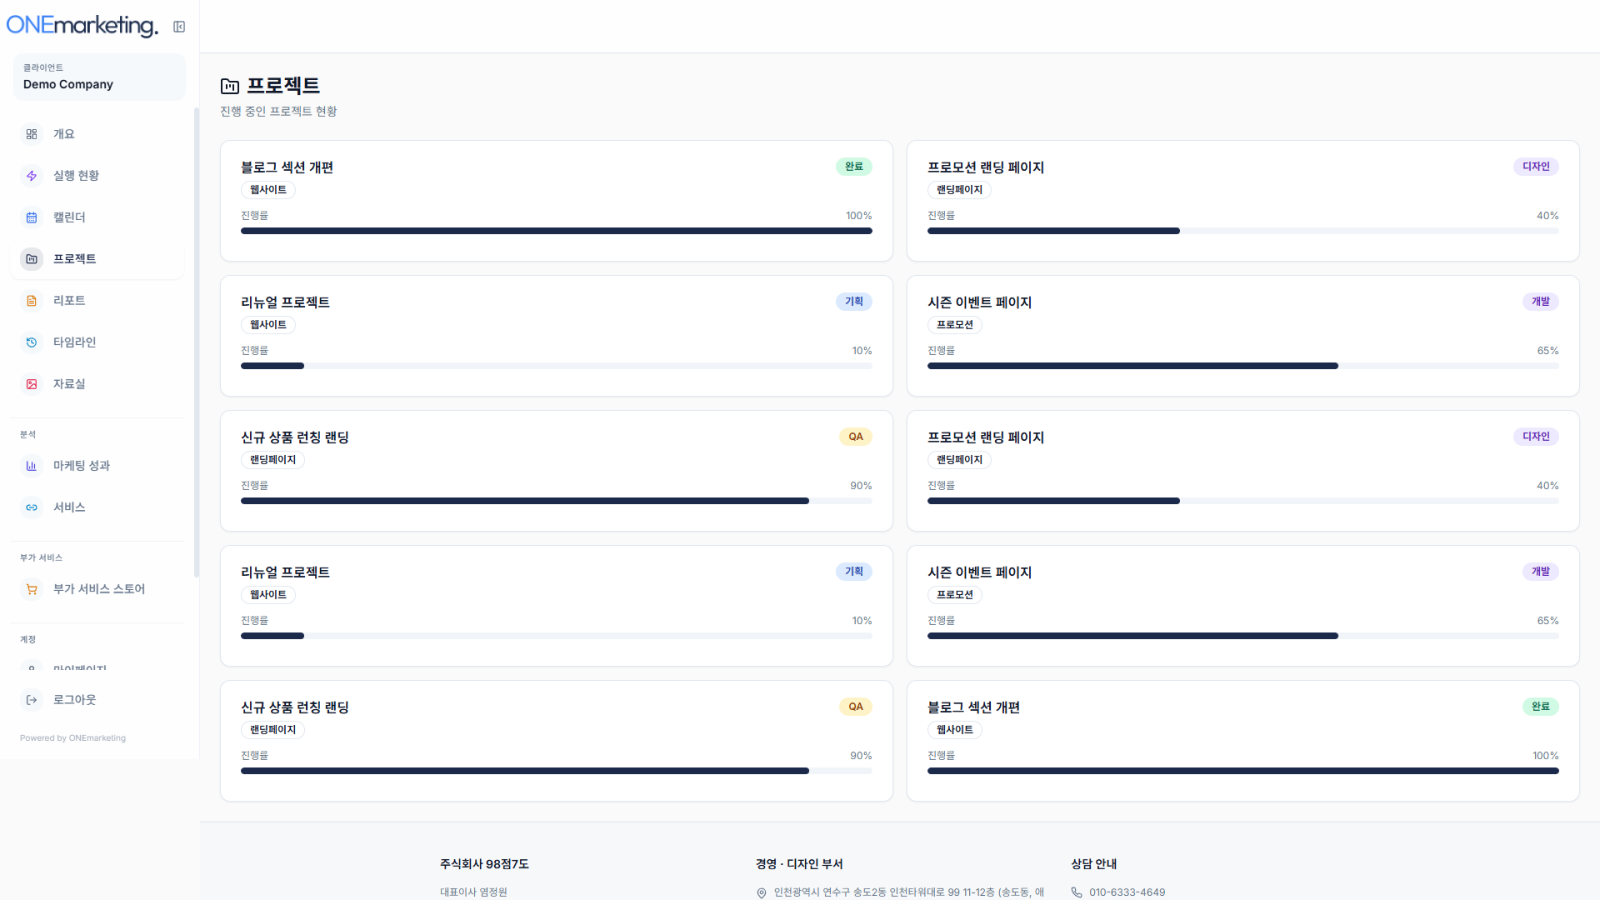Click the ONEmarketing logo
The height and width of the screenshot is (900, 1600).
pyautogui.click(x=82, y=26)
